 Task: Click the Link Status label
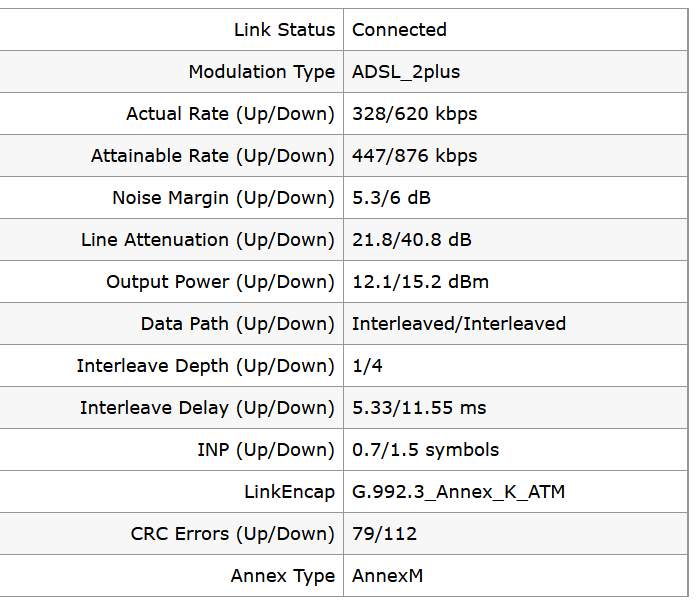tap(284, 30)
